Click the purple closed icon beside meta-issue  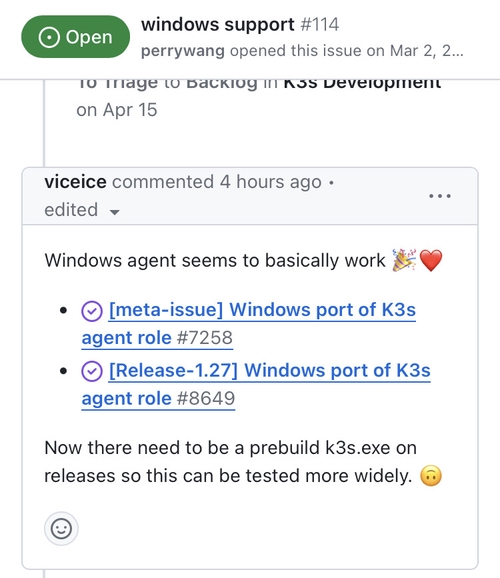tap(92, 311)
